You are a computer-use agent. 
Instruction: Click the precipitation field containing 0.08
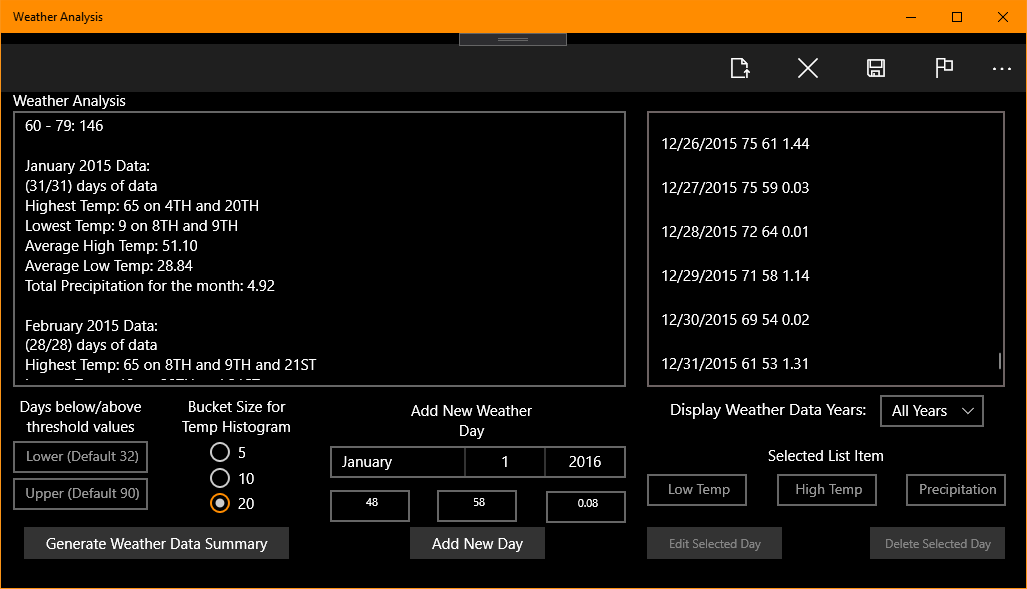pyautogui.click(x=586, y=506)
